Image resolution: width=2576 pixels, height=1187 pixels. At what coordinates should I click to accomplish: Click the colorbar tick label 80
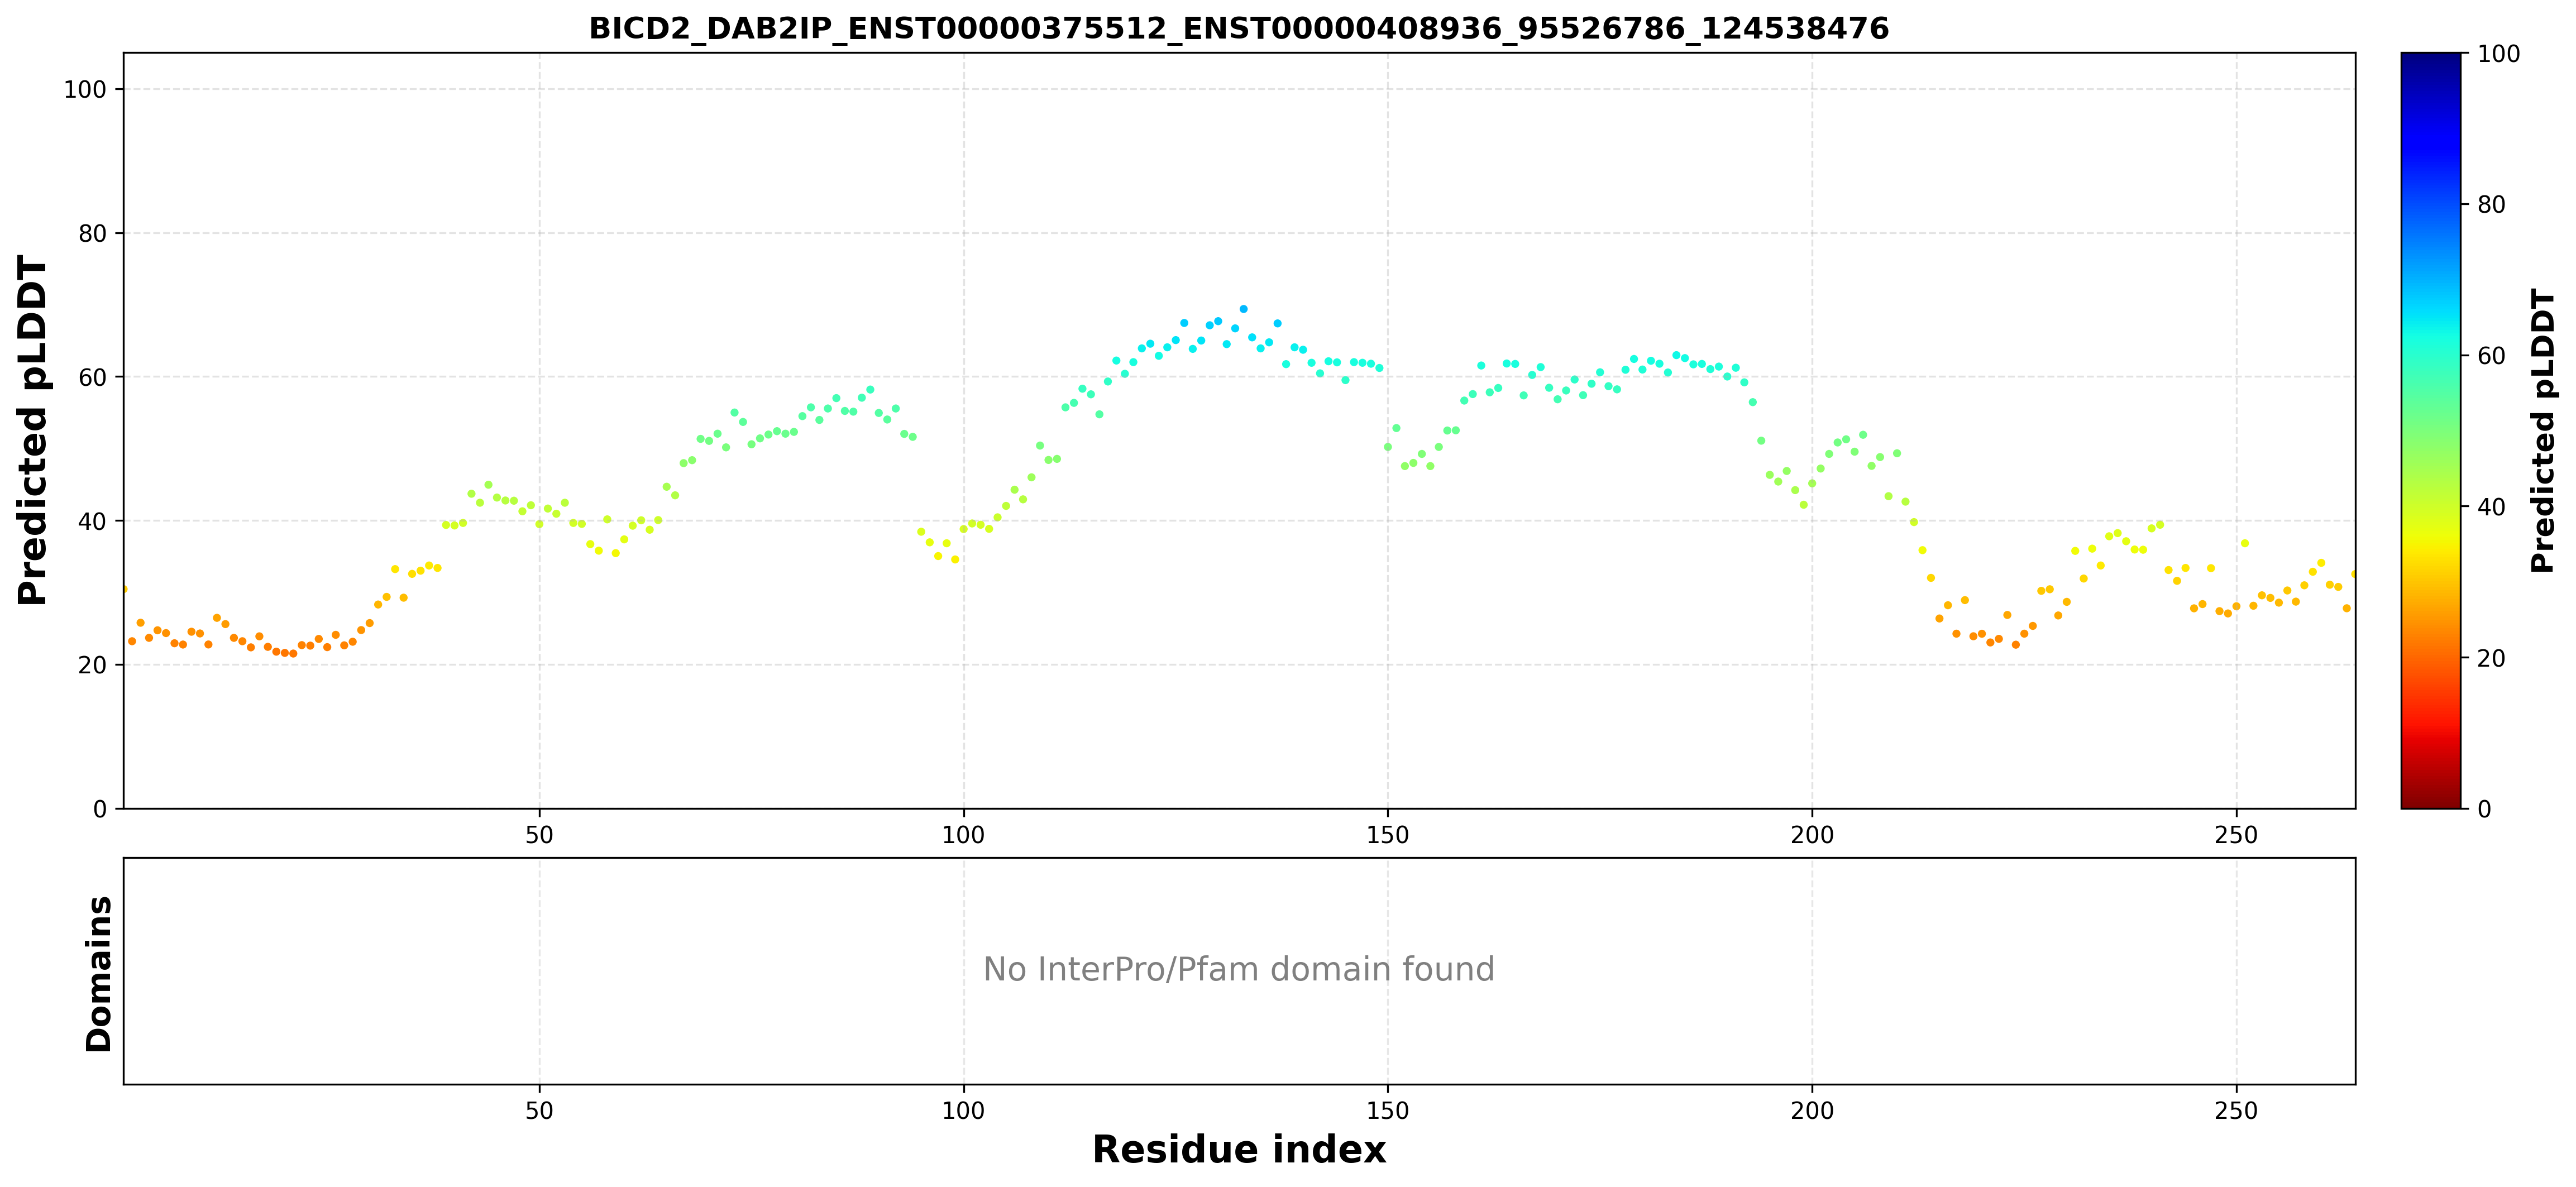pyautogui.click(x=2491, y=205)
